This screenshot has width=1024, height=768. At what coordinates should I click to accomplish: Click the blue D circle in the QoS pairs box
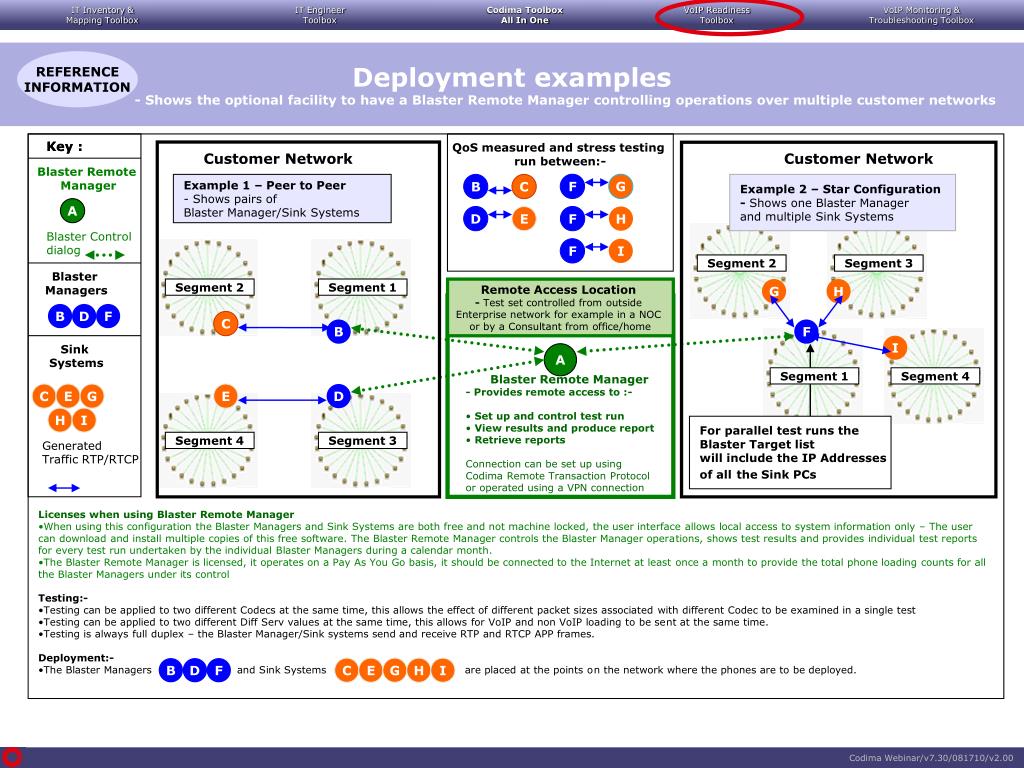[x=476, y=219]
